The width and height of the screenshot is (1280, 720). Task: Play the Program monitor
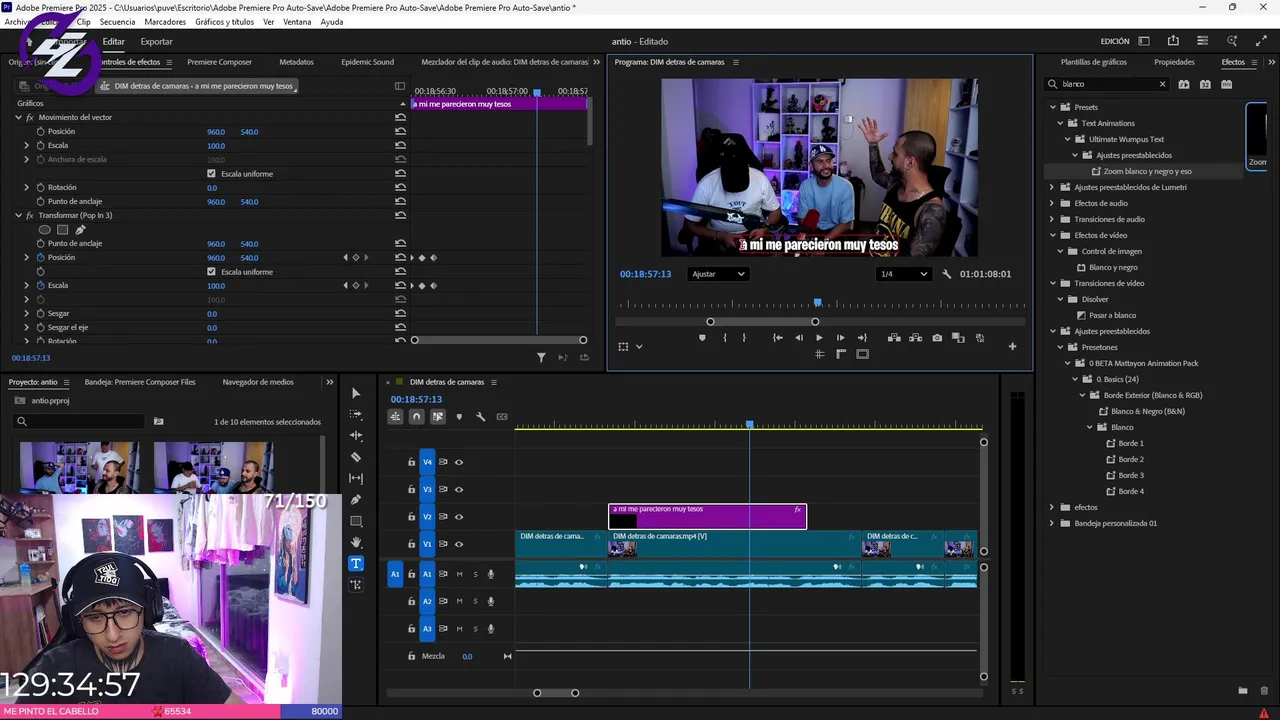[819, 338]
